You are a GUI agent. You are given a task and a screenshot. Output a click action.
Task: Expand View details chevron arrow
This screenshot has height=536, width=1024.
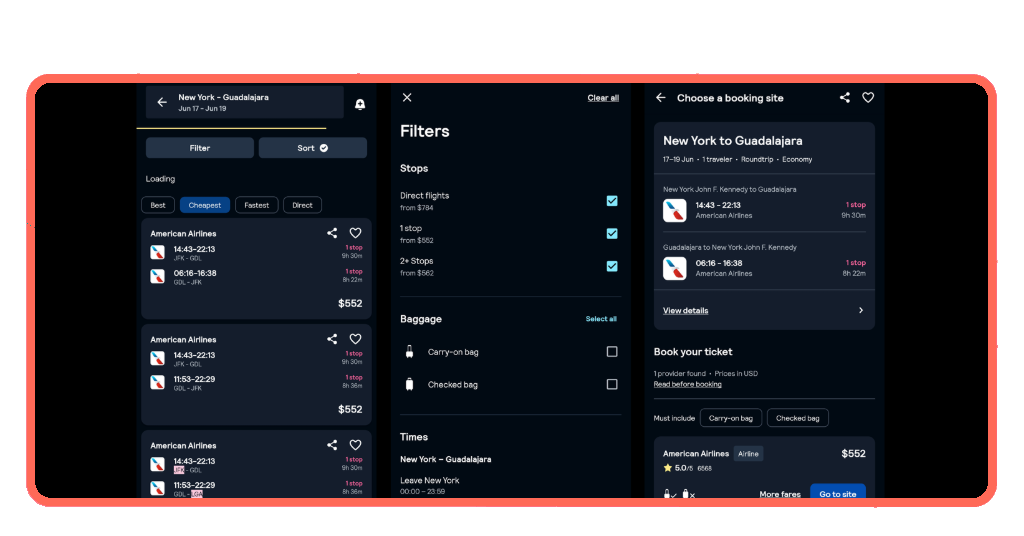click(861, 310)
